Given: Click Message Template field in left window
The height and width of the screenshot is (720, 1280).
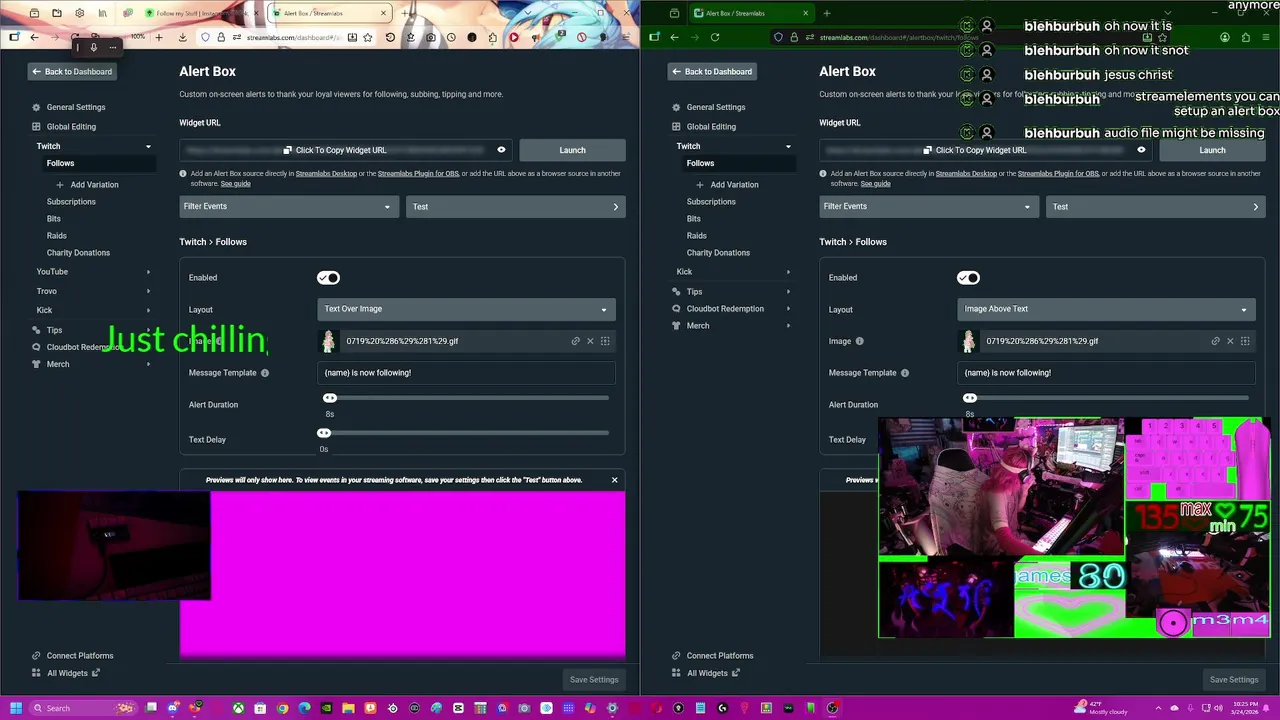Looking at the screenshot, I should click(466, 373).
